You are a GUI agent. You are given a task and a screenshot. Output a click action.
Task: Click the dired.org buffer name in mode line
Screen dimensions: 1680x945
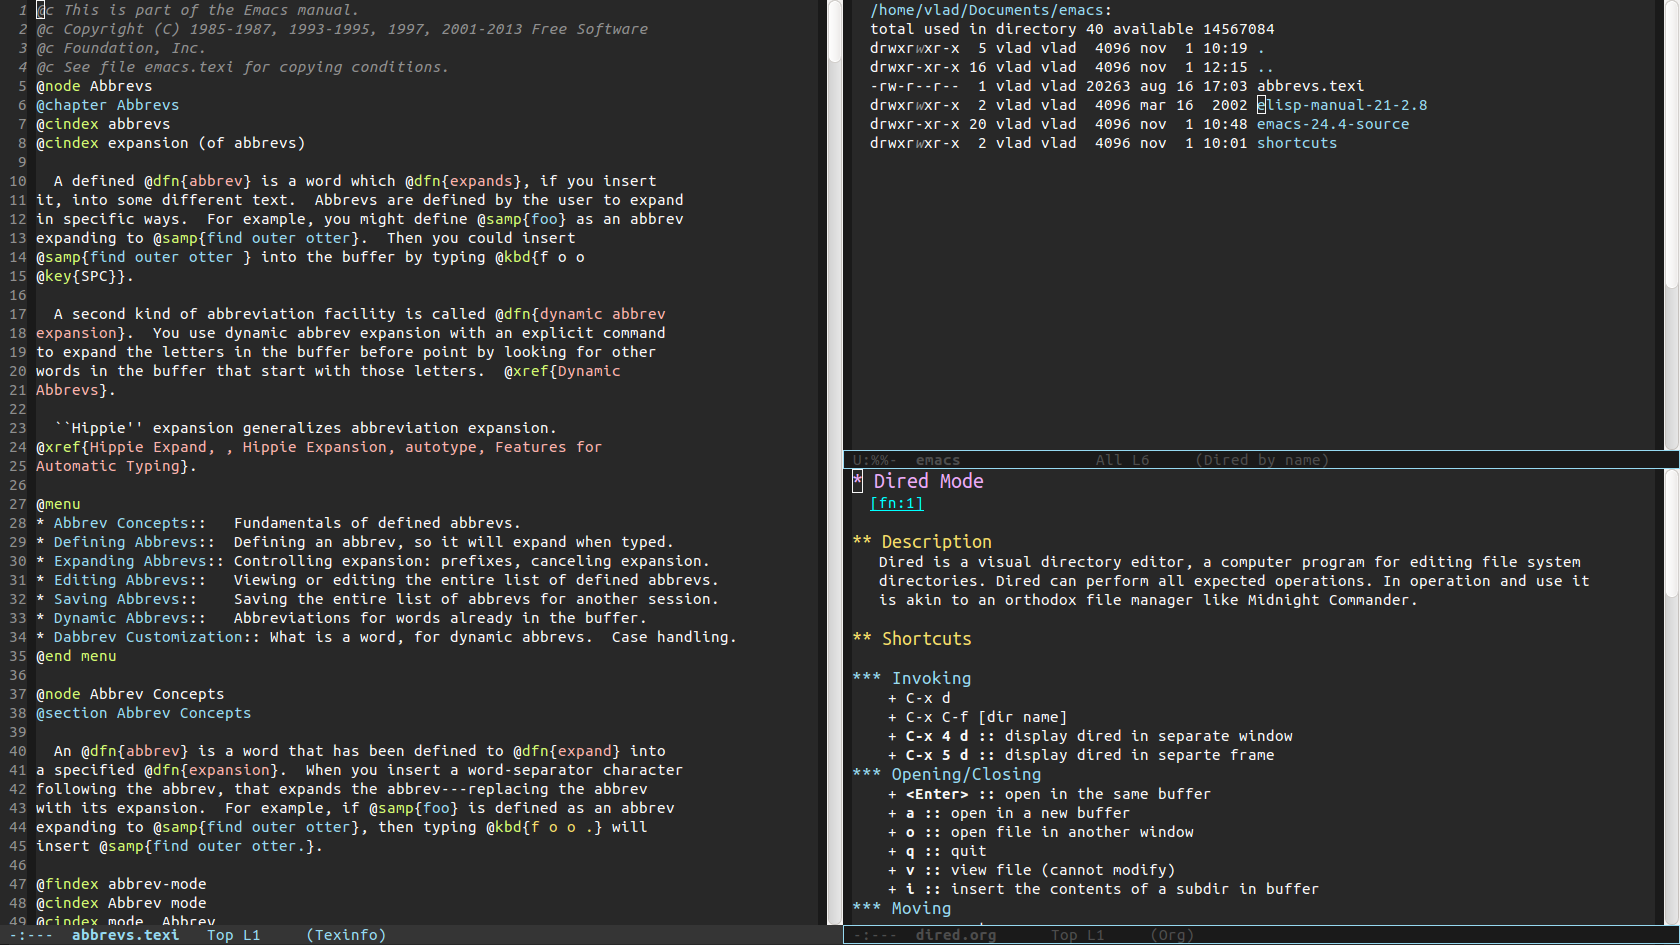click(956, 935)
